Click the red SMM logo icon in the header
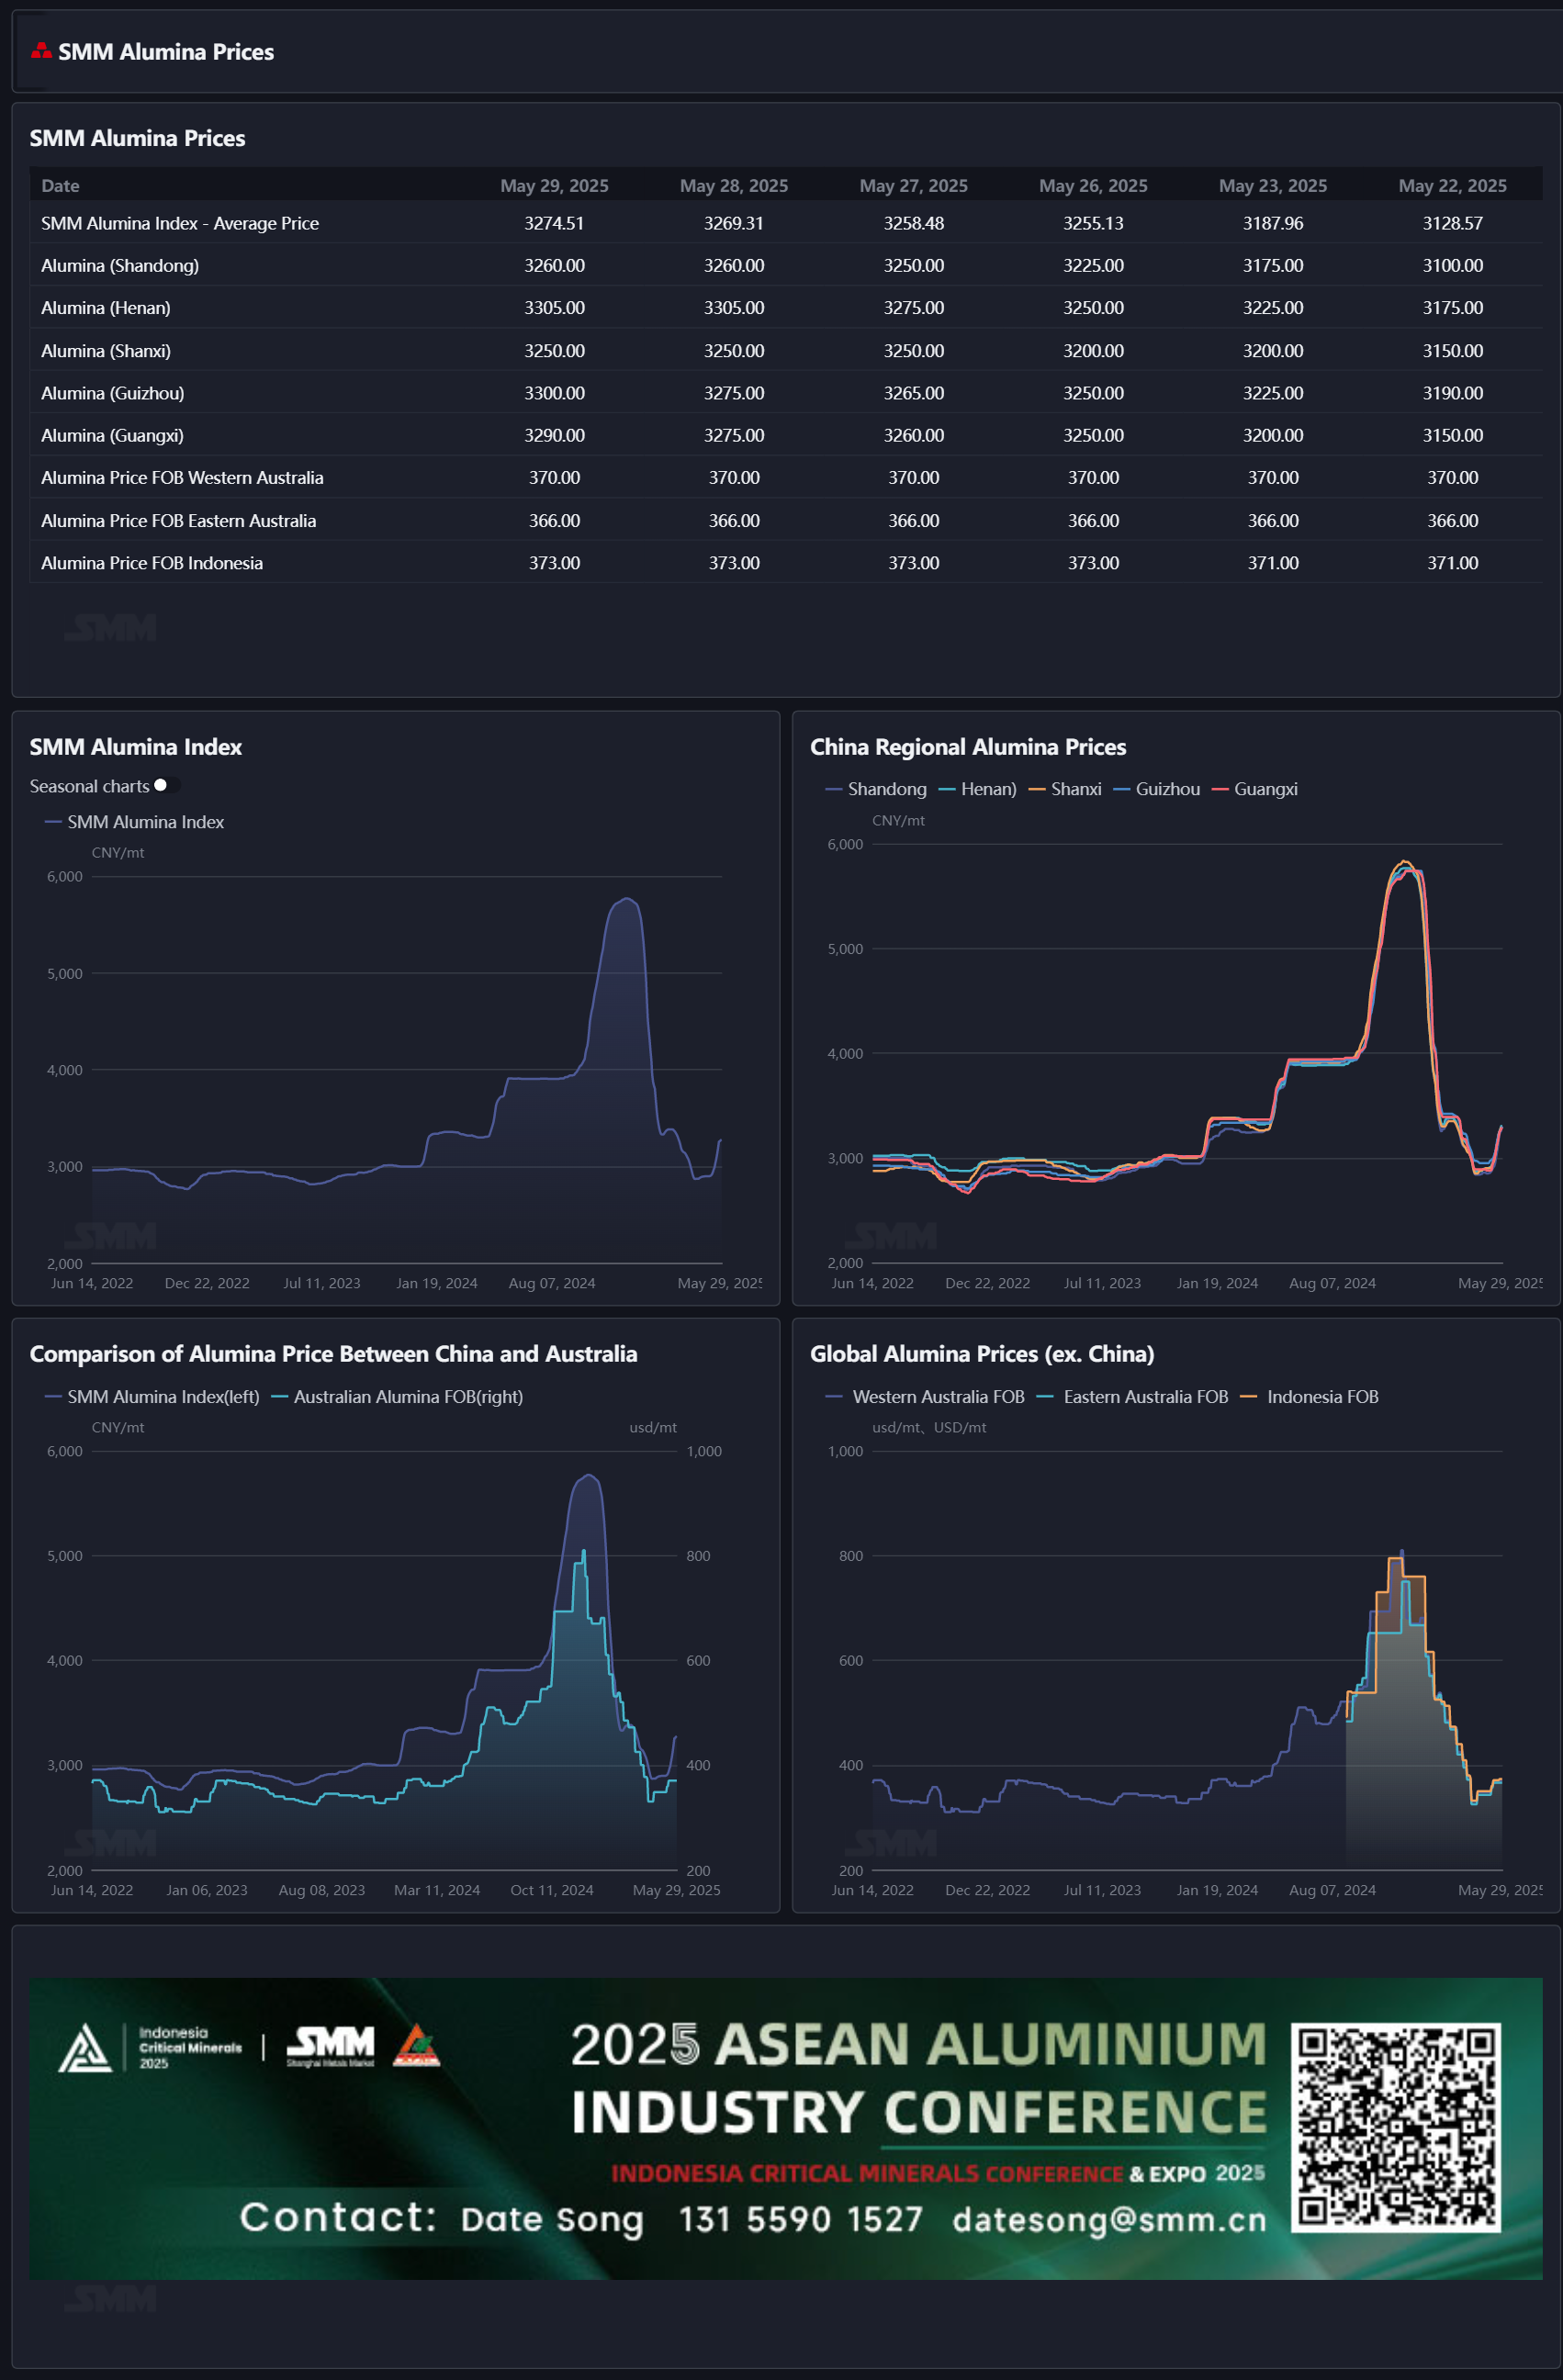1563x2380 pixels. 41,50
